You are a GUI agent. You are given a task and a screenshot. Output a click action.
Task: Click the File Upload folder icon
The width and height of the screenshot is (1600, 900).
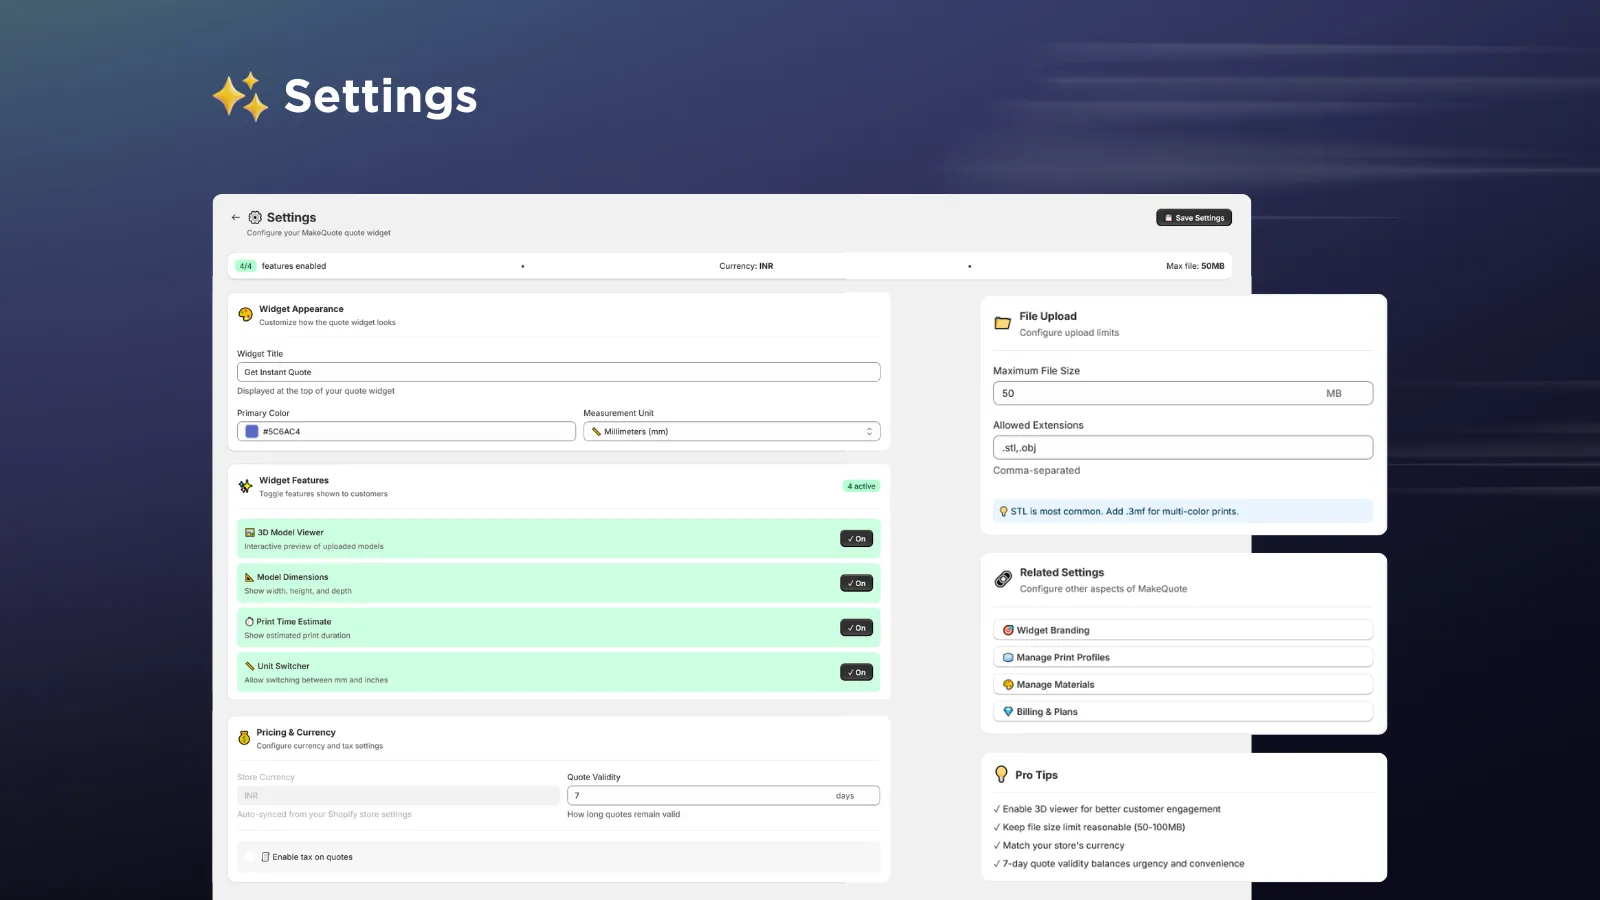(1004, 322)
